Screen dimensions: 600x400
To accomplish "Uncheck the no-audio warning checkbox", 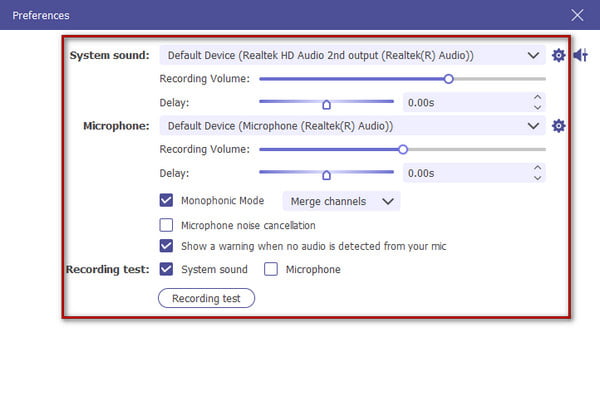I will (166, 246).
